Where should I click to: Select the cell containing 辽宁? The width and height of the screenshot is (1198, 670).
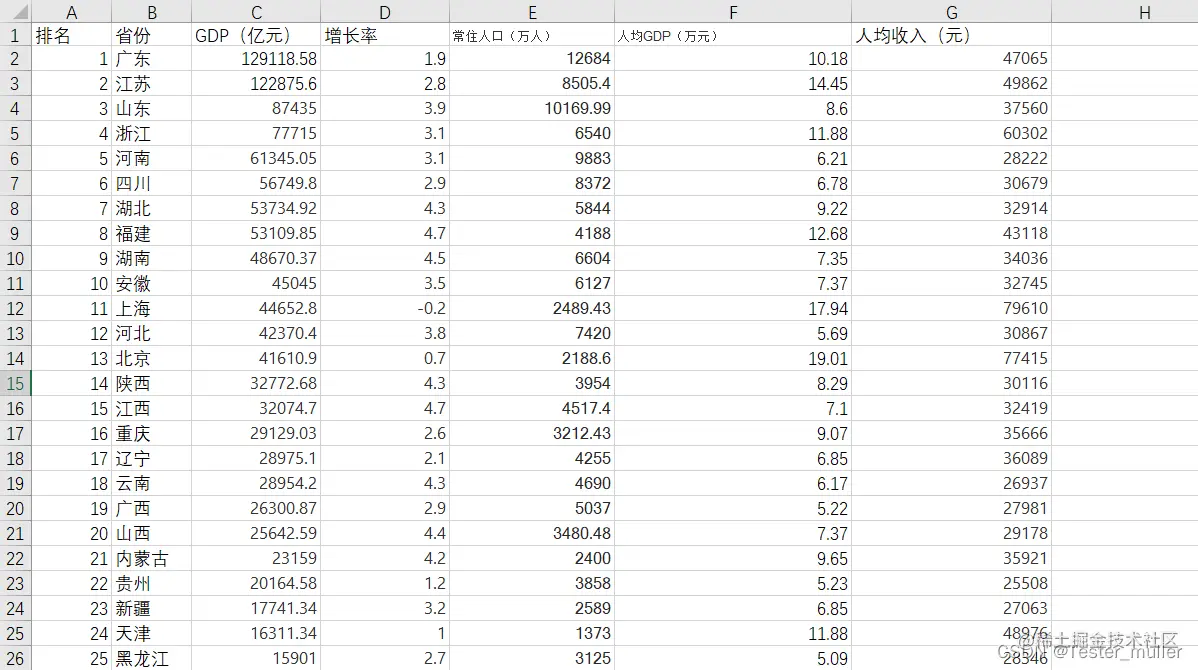(151, 458)
